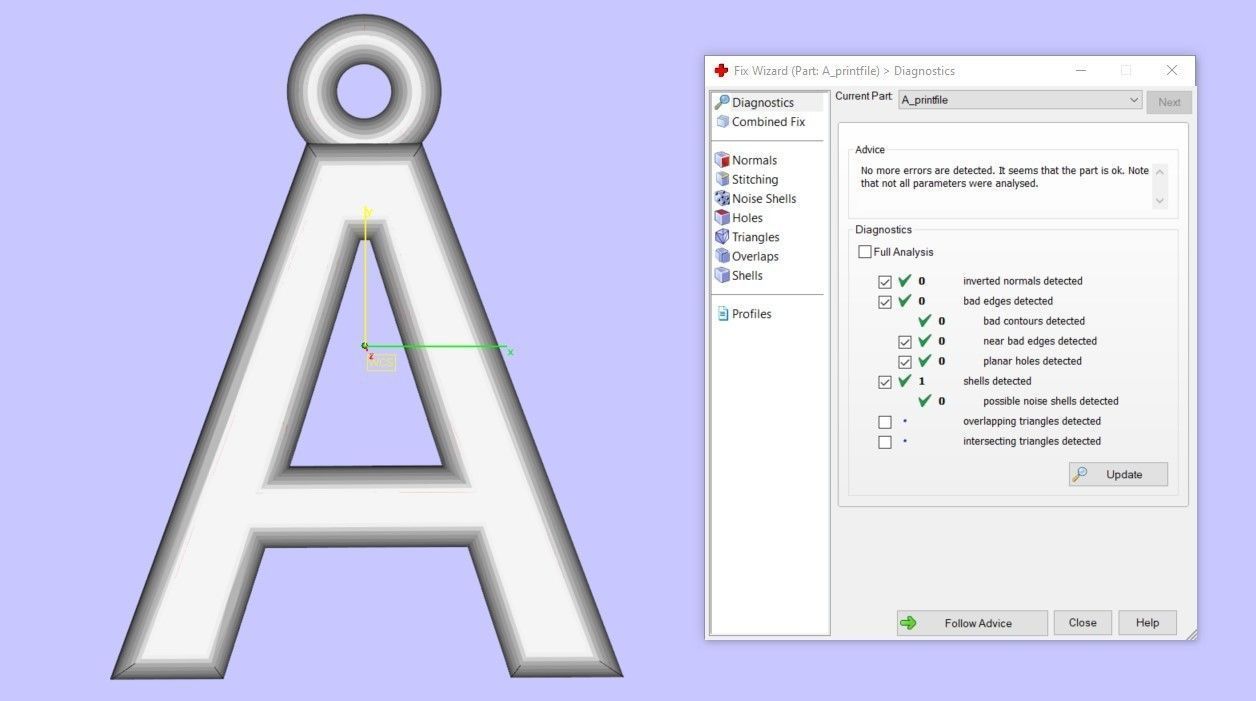The width and height of the screenshot is (1256, 701).
Task: Click the Stitching cube icon
Action: coord(722,179)
